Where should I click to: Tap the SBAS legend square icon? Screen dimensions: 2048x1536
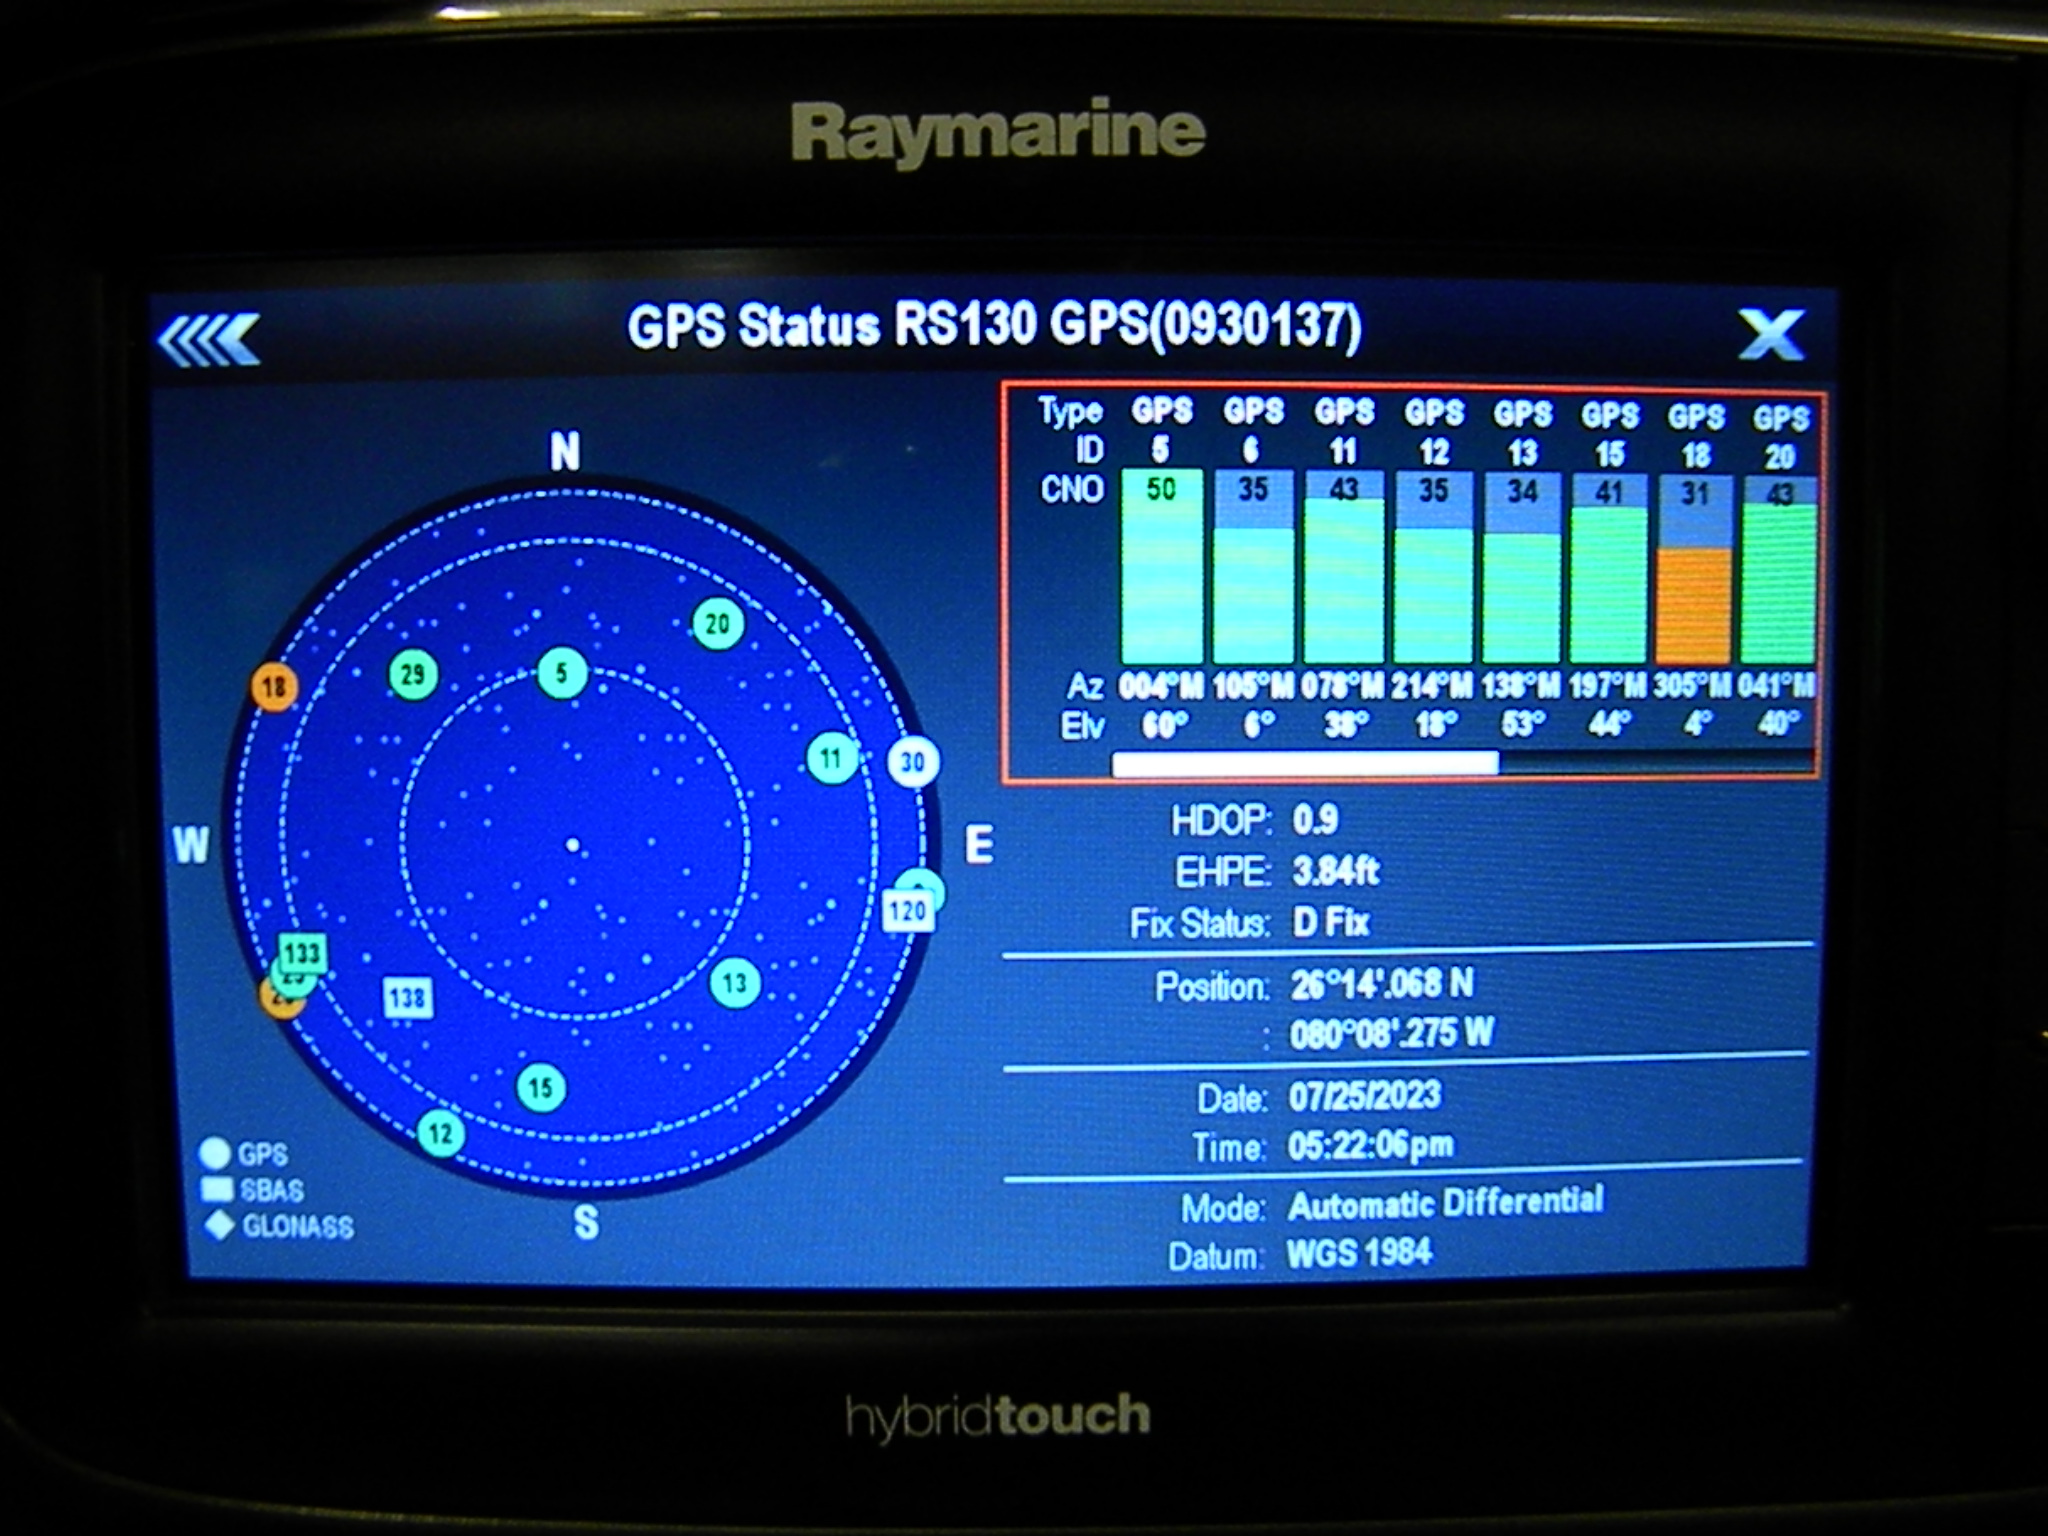(216, 1189)
